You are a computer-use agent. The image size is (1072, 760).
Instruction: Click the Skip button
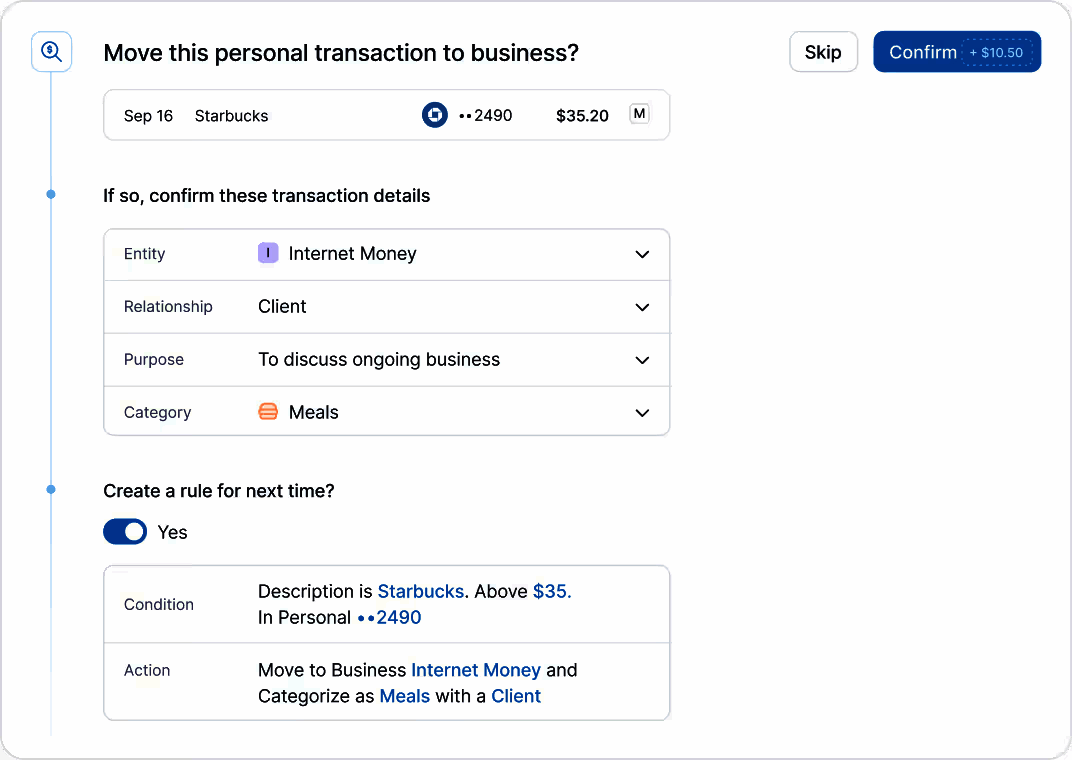click(823, 51)
